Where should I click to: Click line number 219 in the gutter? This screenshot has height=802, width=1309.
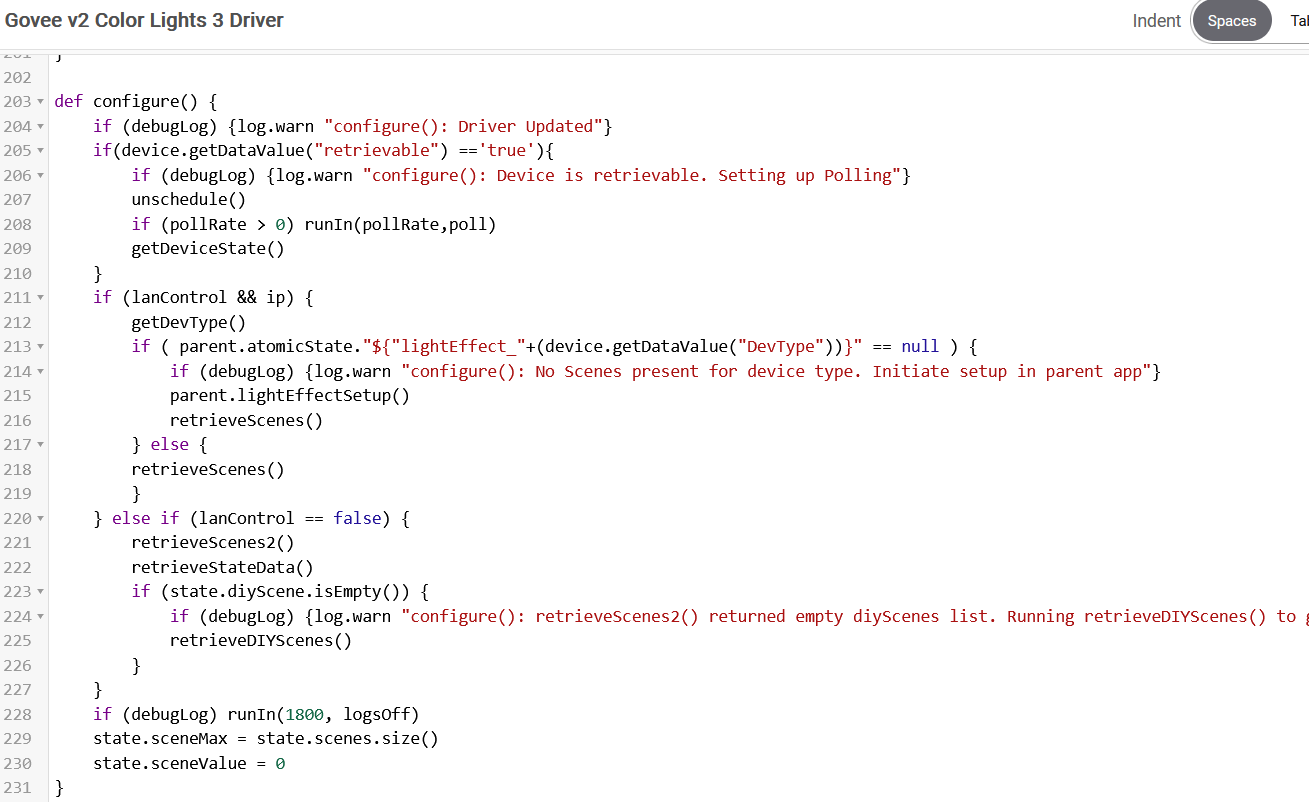pos(18,494)
